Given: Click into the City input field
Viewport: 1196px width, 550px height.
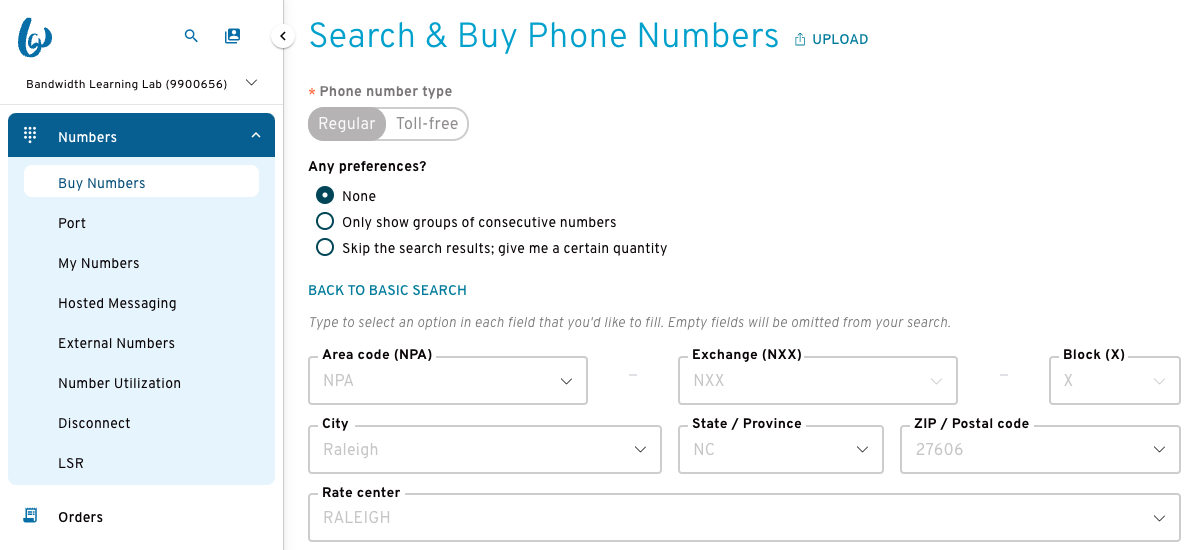Looking at the screenshot, I should [x=484, y=449].
